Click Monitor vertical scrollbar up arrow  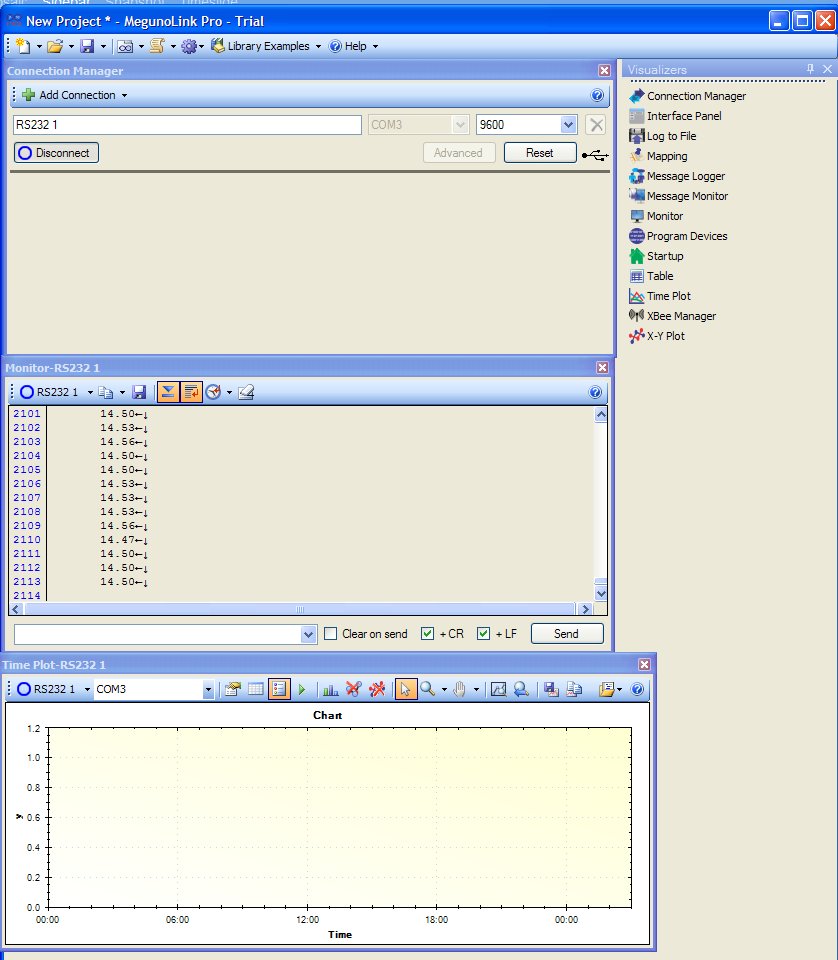(601, 415)
